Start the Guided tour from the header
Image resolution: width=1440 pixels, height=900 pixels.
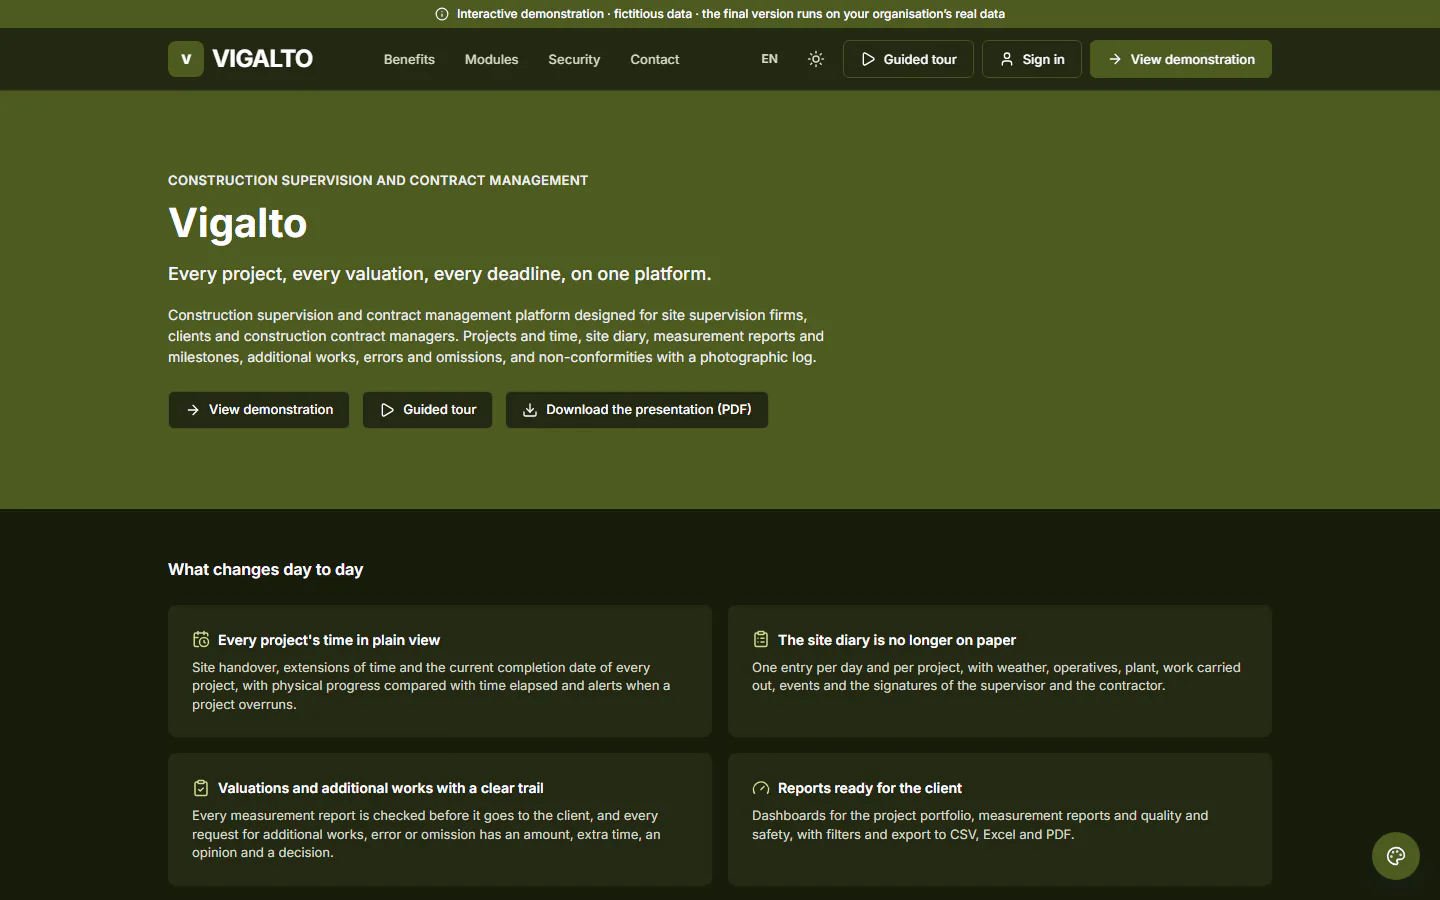click(x=908, y=59)
